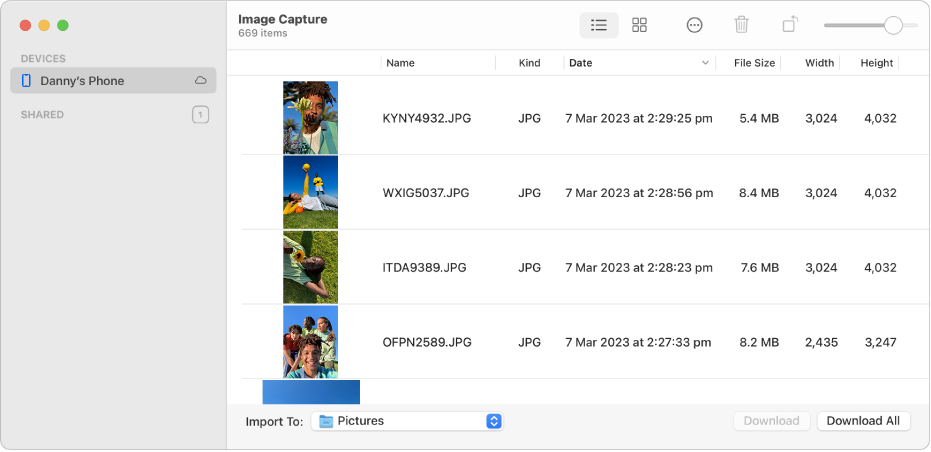Switch to grid icon view
931x452 pixels.
coord(640,25)
